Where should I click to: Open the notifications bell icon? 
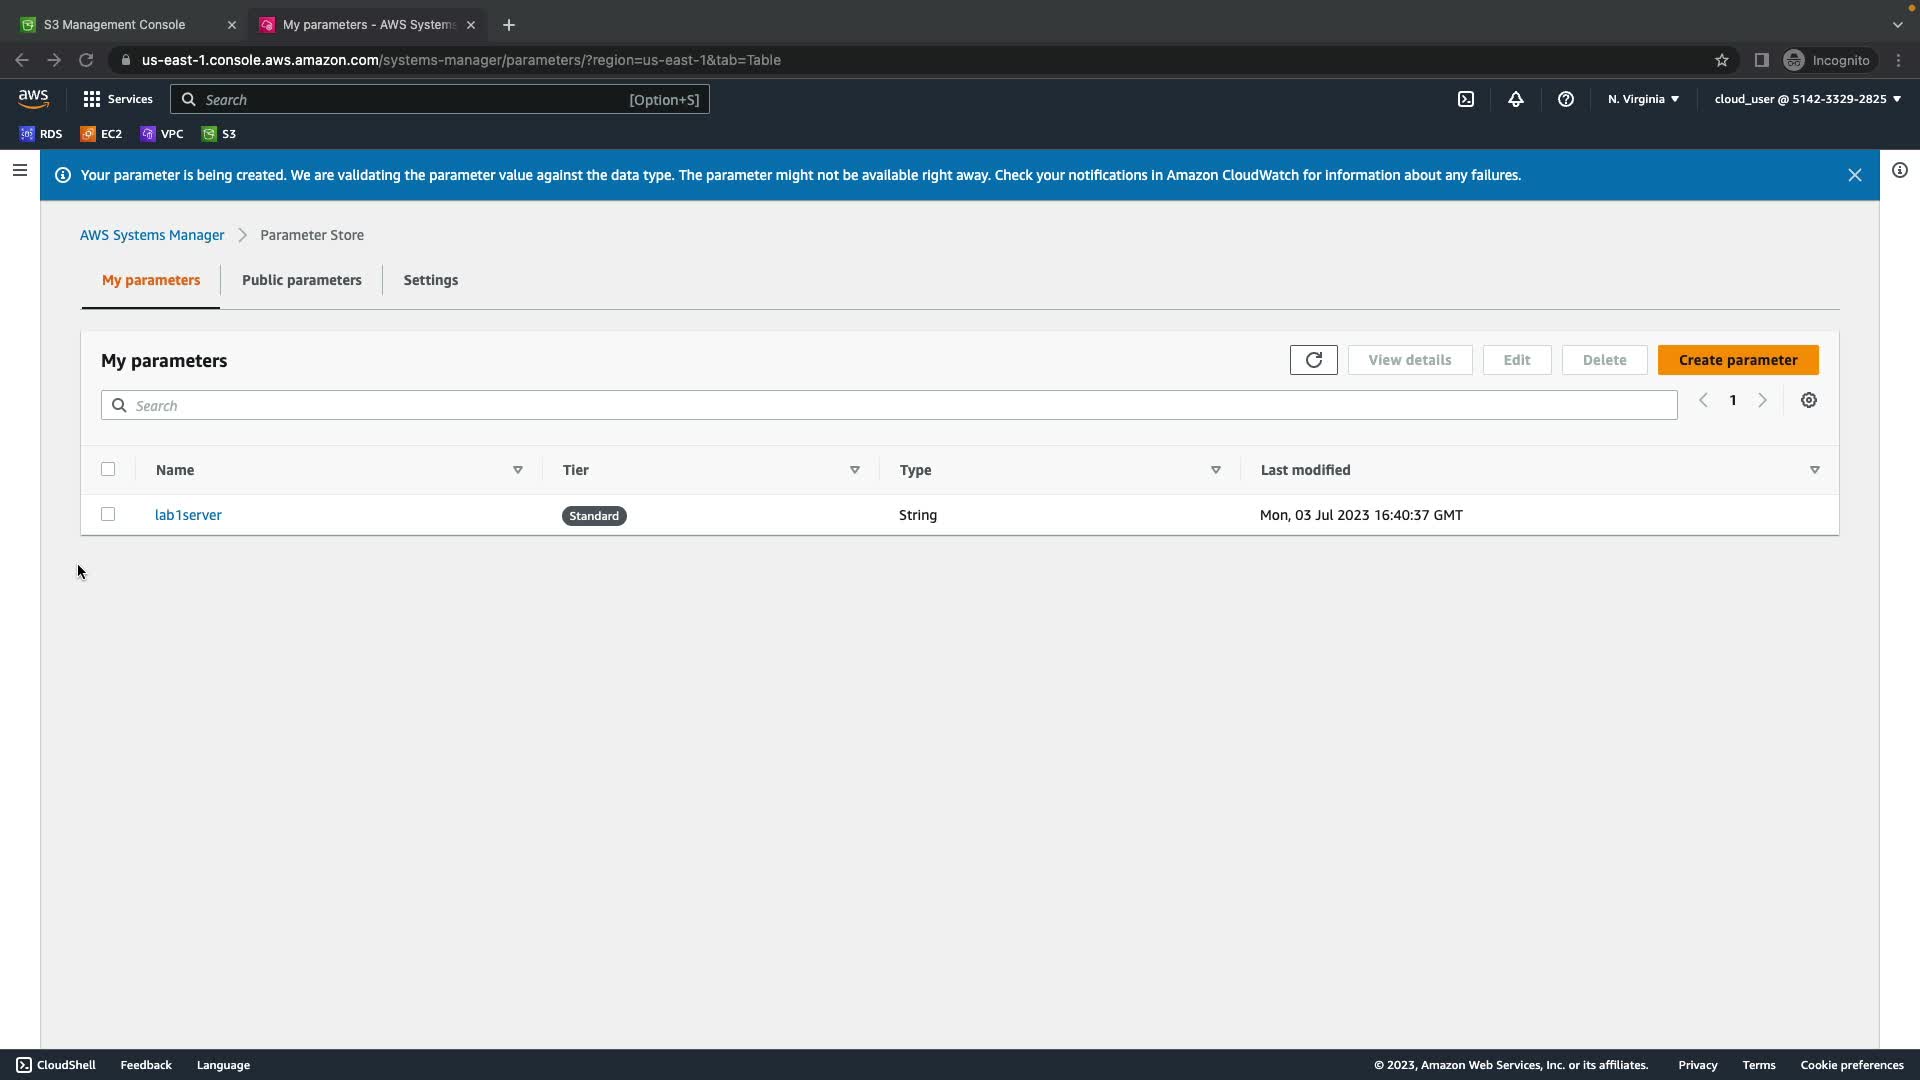point(1515,99)
